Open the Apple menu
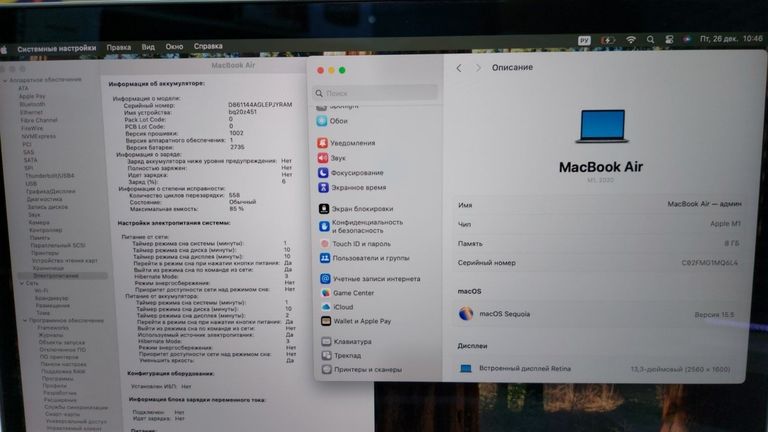 [4, 49]
